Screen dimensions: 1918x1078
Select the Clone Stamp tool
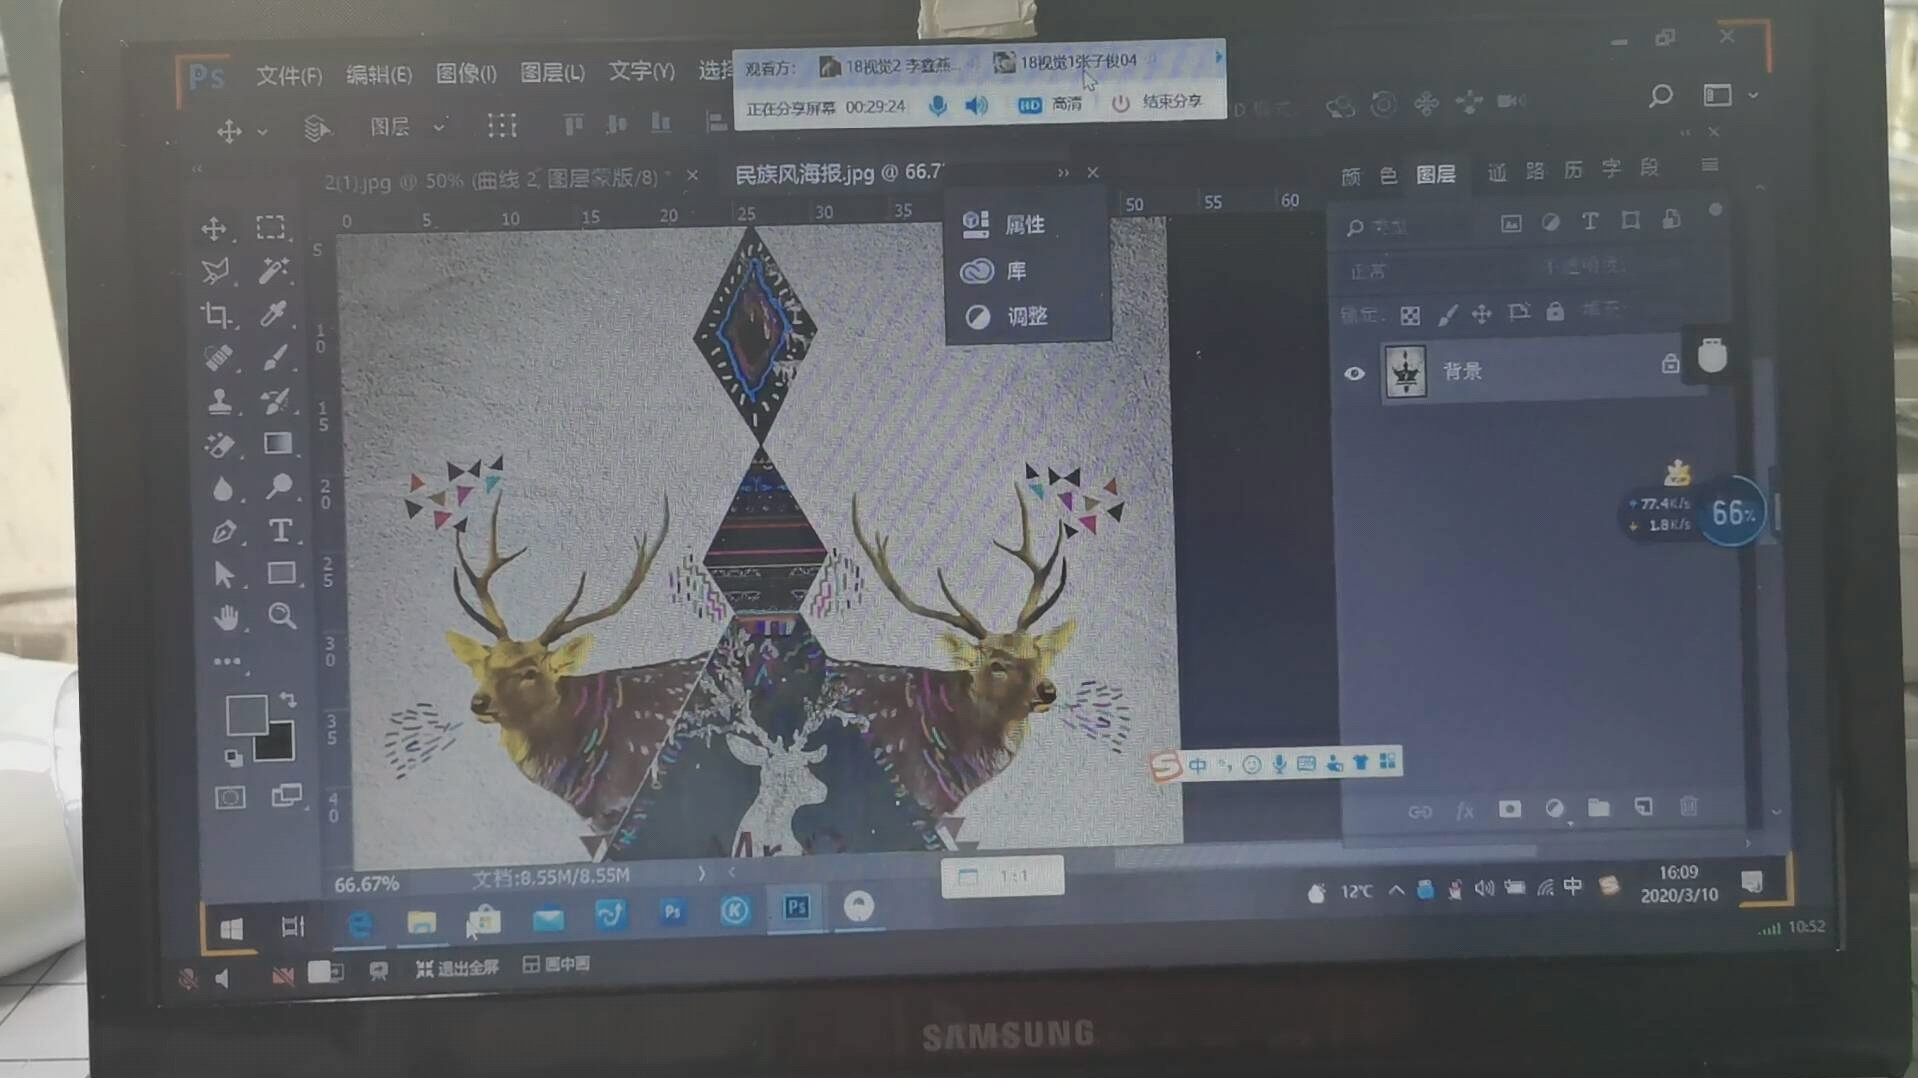220,402
